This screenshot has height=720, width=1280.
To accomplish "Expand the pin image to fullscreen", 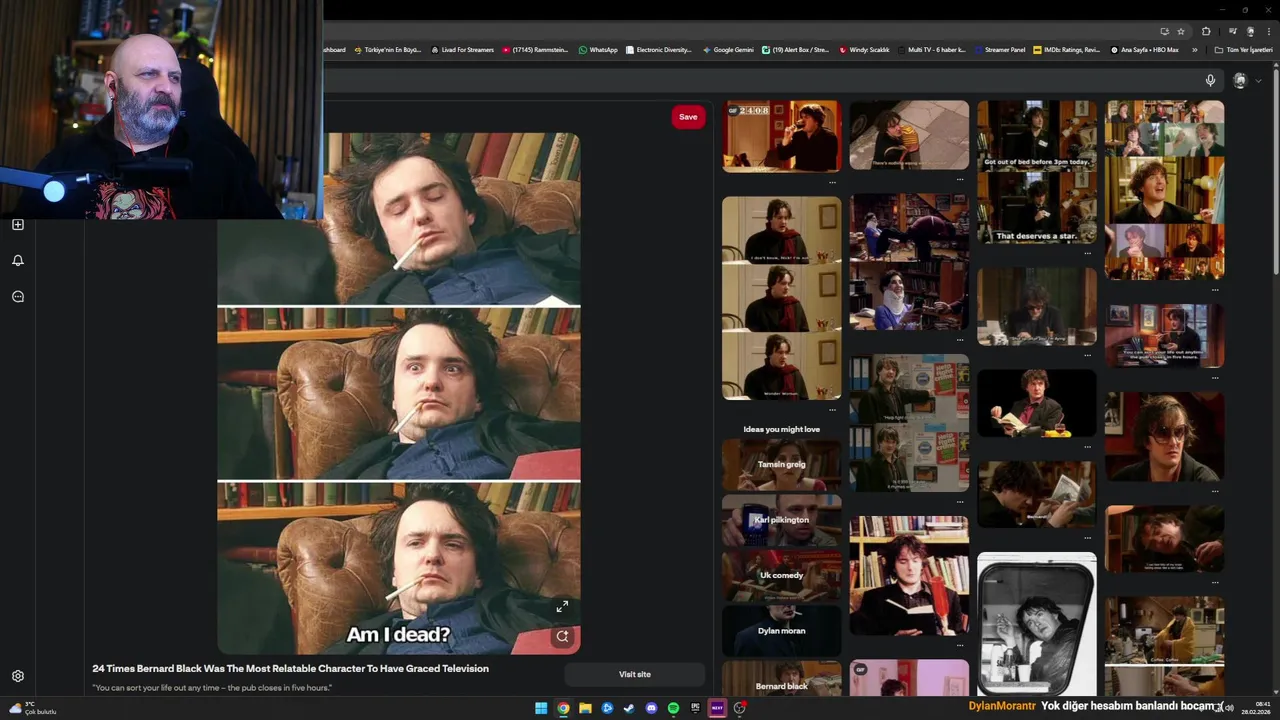I will point(562,606).
